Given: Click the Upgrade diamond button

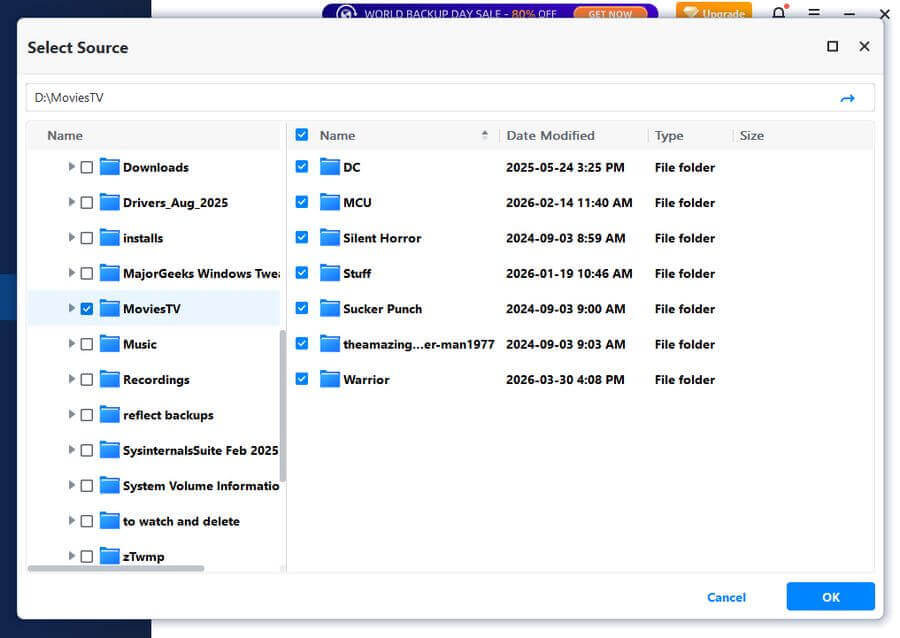Looking at the screenshot, I should 714,14.
